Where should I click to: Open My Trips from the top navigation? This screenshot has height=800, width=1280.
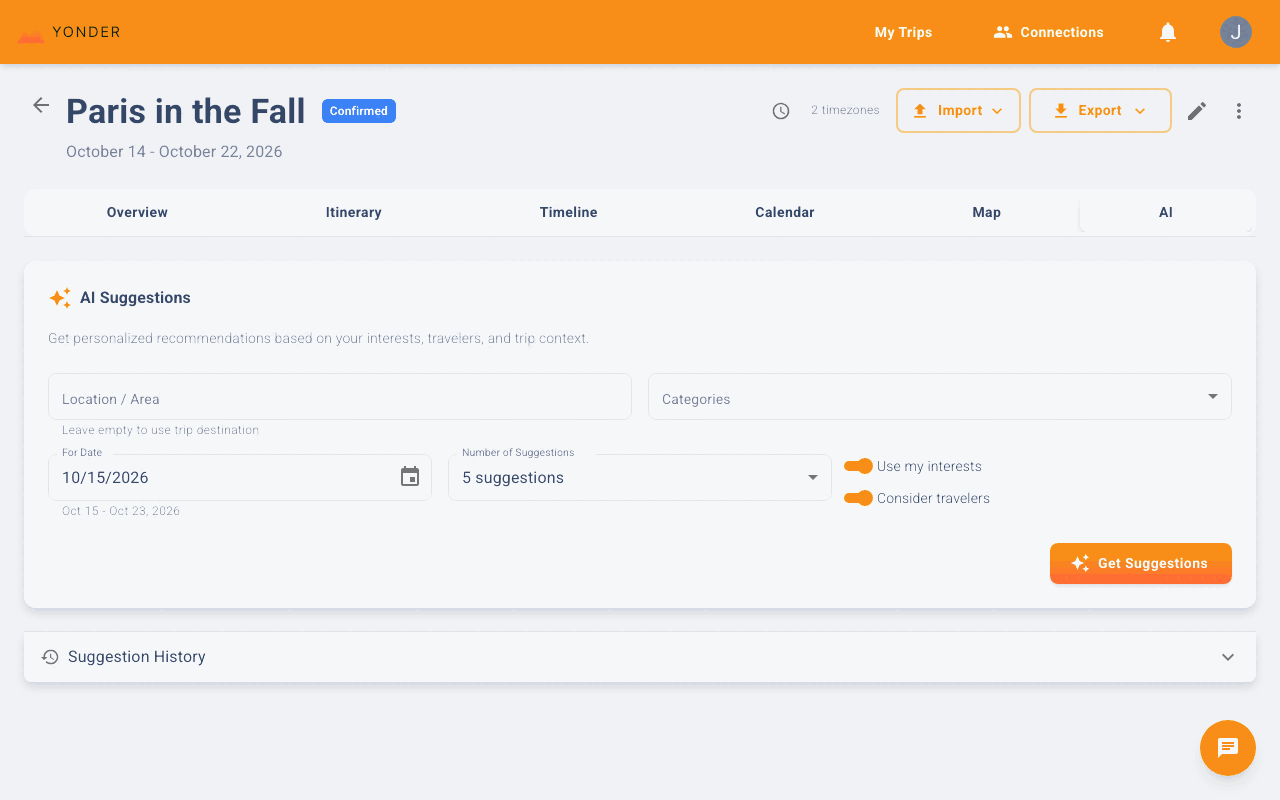coord(902,32)
